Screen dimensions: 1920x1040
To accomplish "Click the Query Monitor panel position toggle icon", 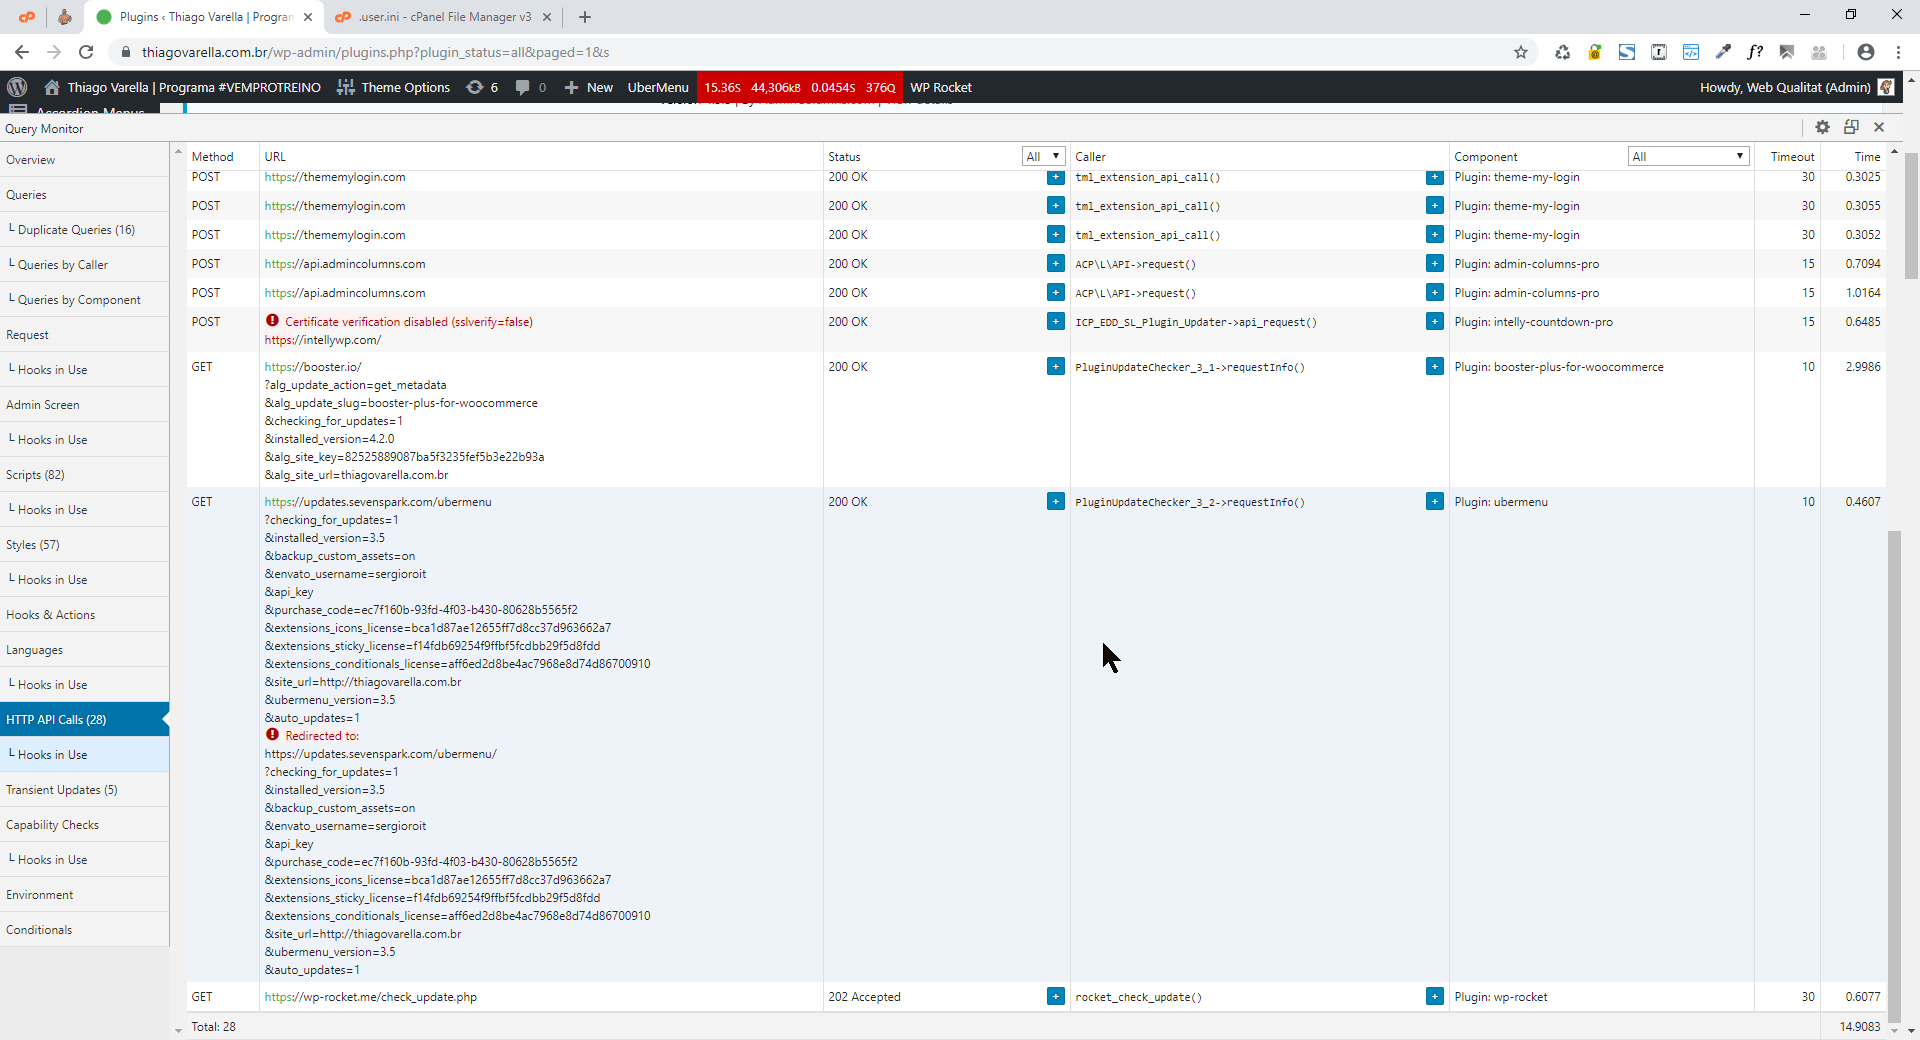I will 1851,127.
